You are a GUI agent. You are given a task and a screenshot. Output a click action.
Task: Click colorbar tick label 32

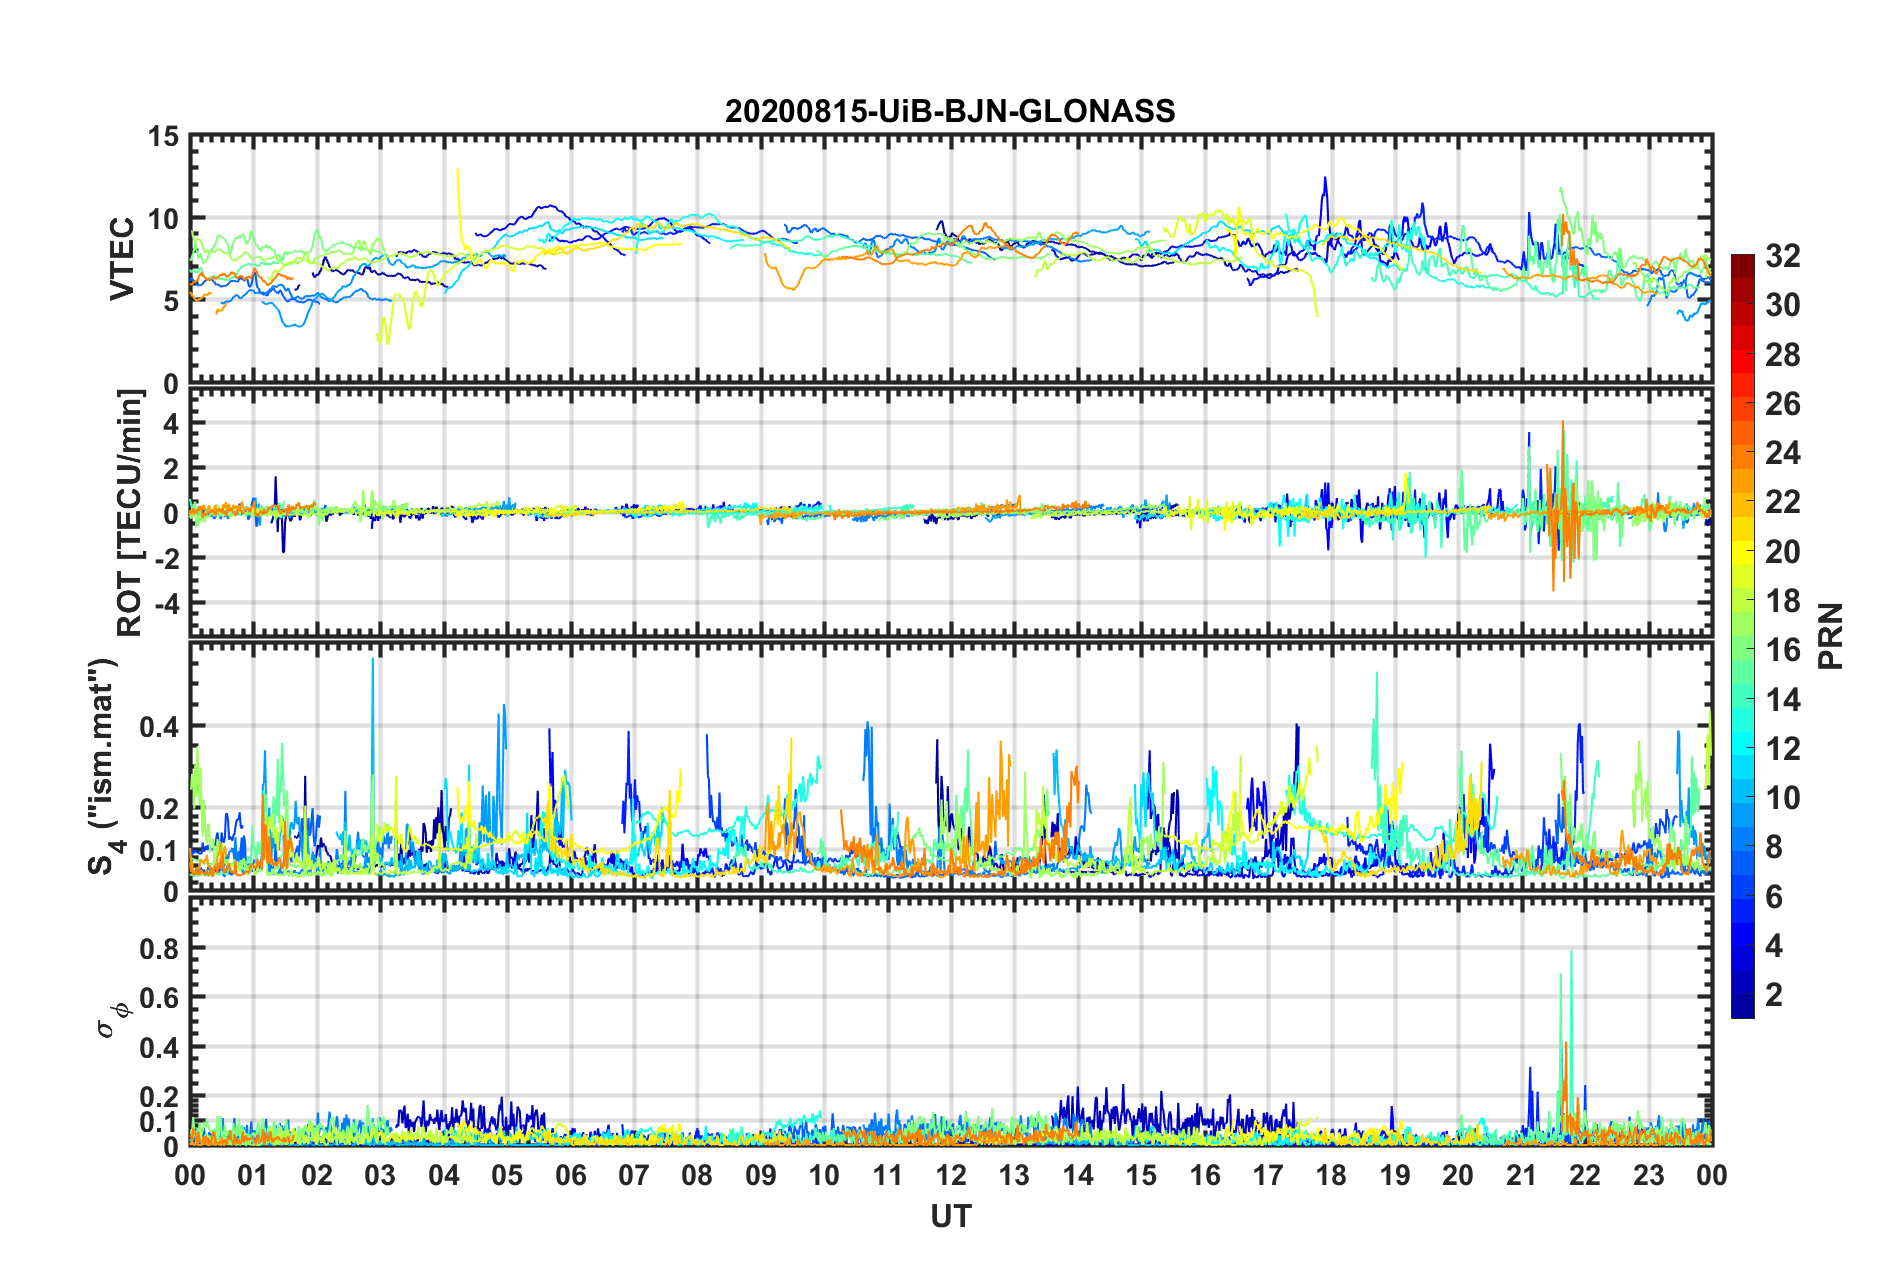coord(1782,256)
